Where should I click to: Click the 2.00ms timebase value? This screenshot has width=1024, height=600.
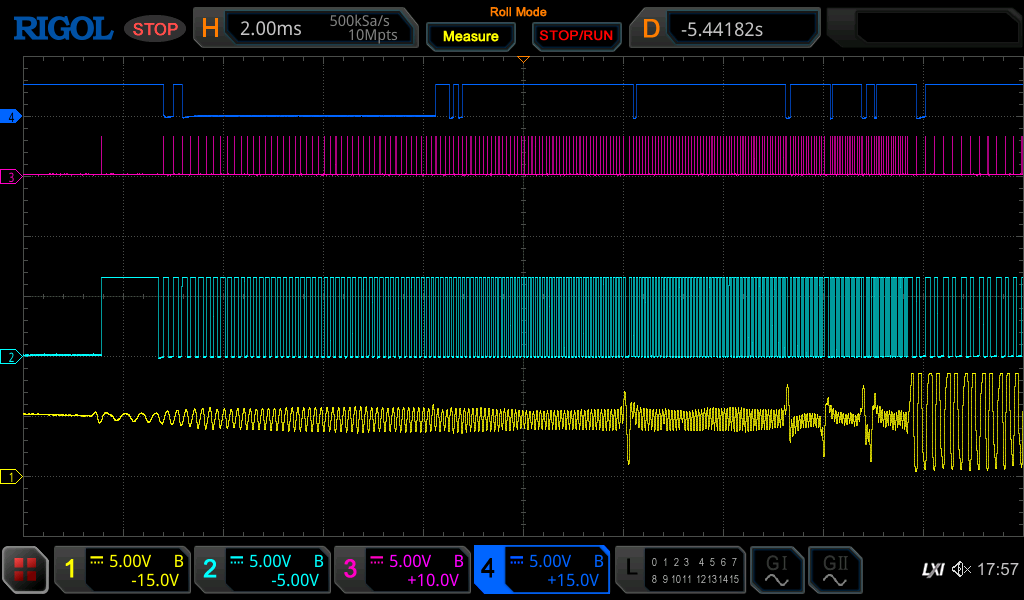pos(270,29)
